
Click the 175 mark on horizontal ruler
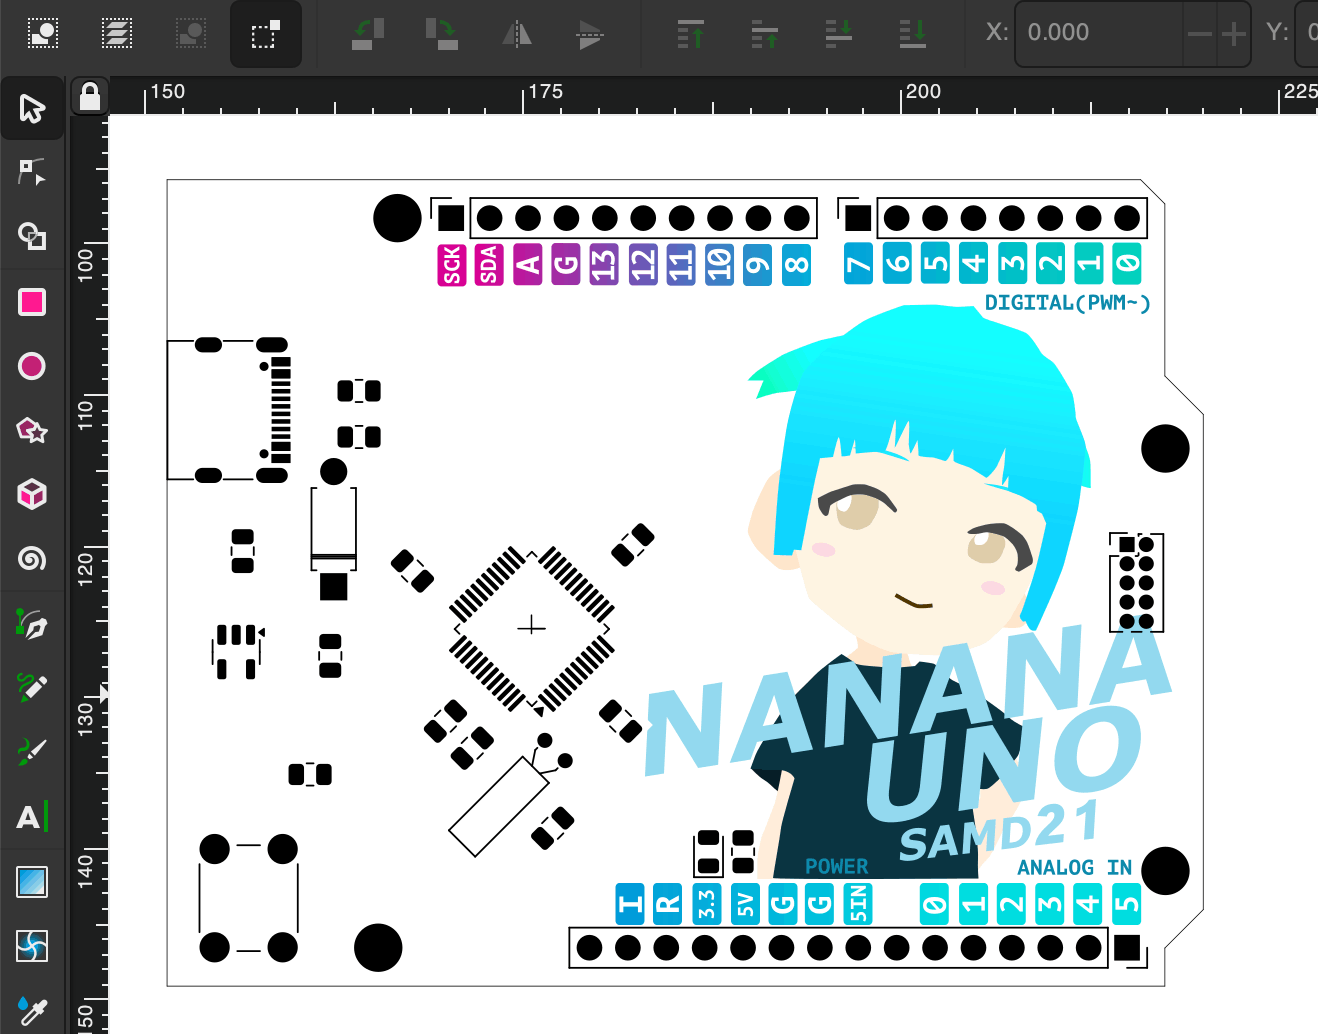[545, 92]
